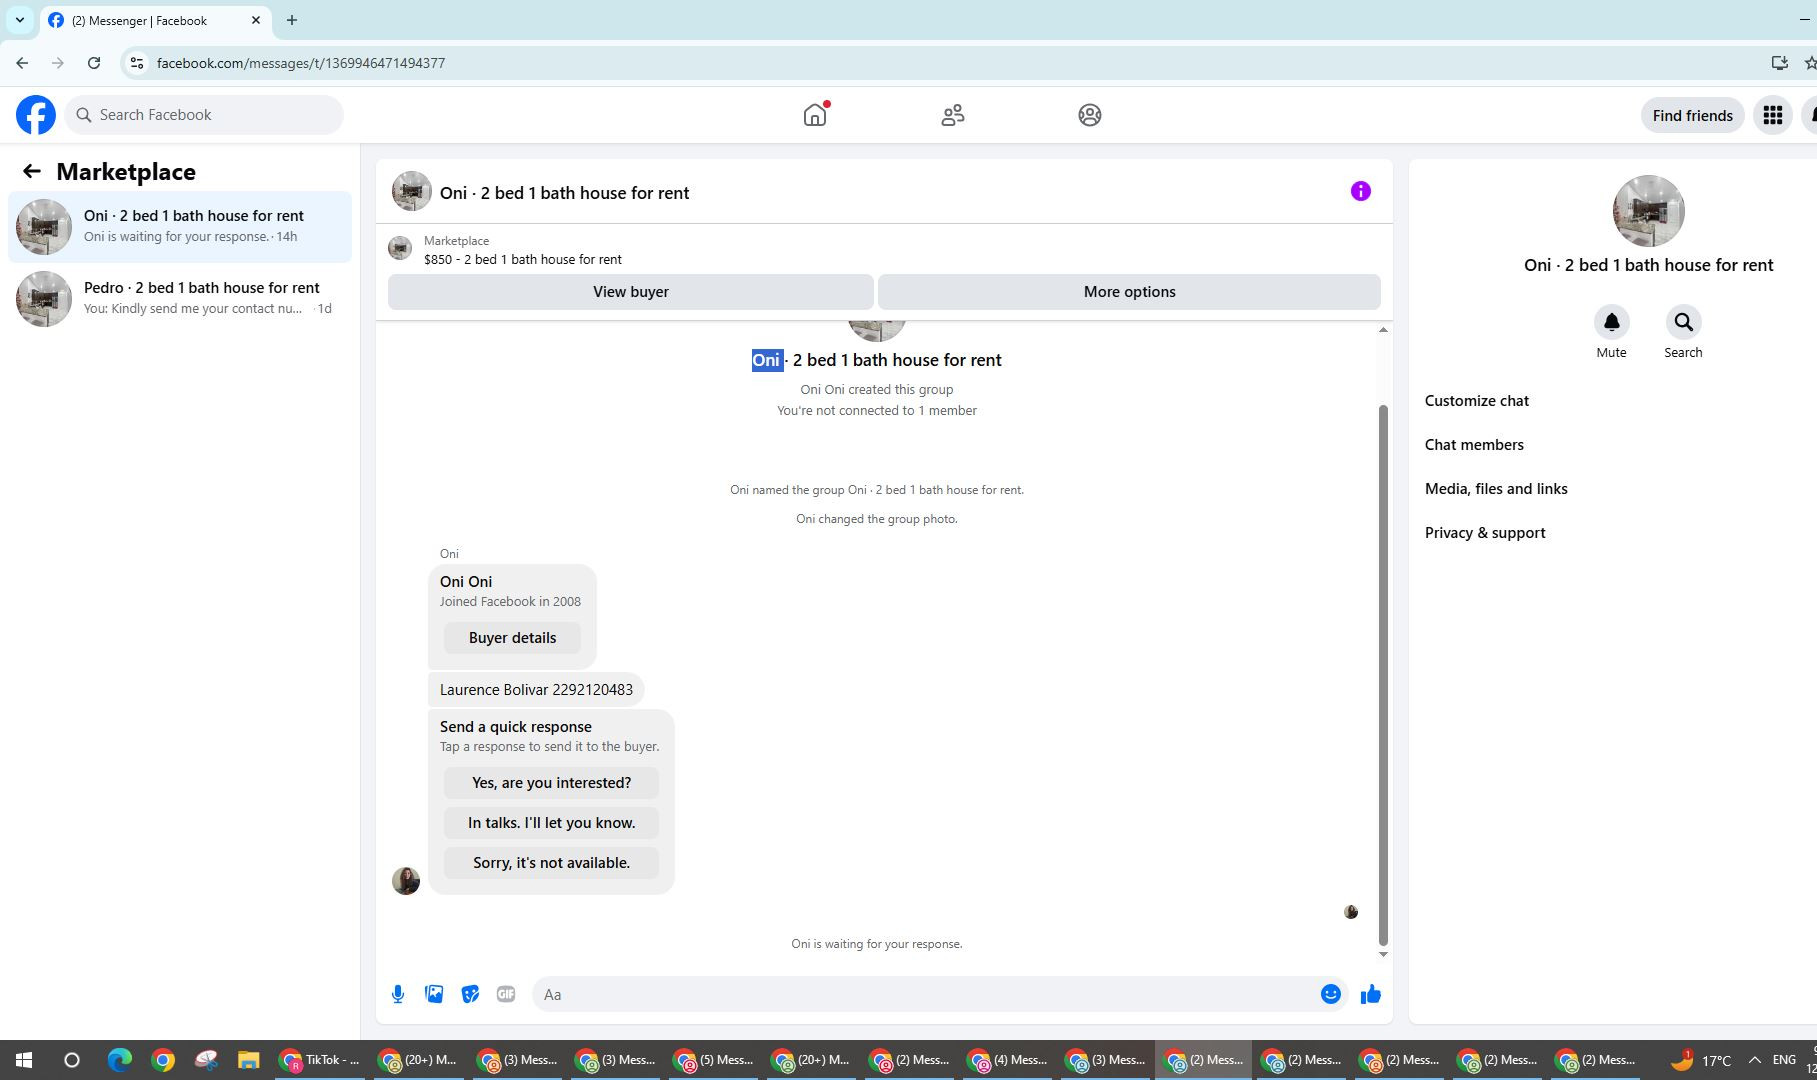Show hidden system tray icons

1755,1060
